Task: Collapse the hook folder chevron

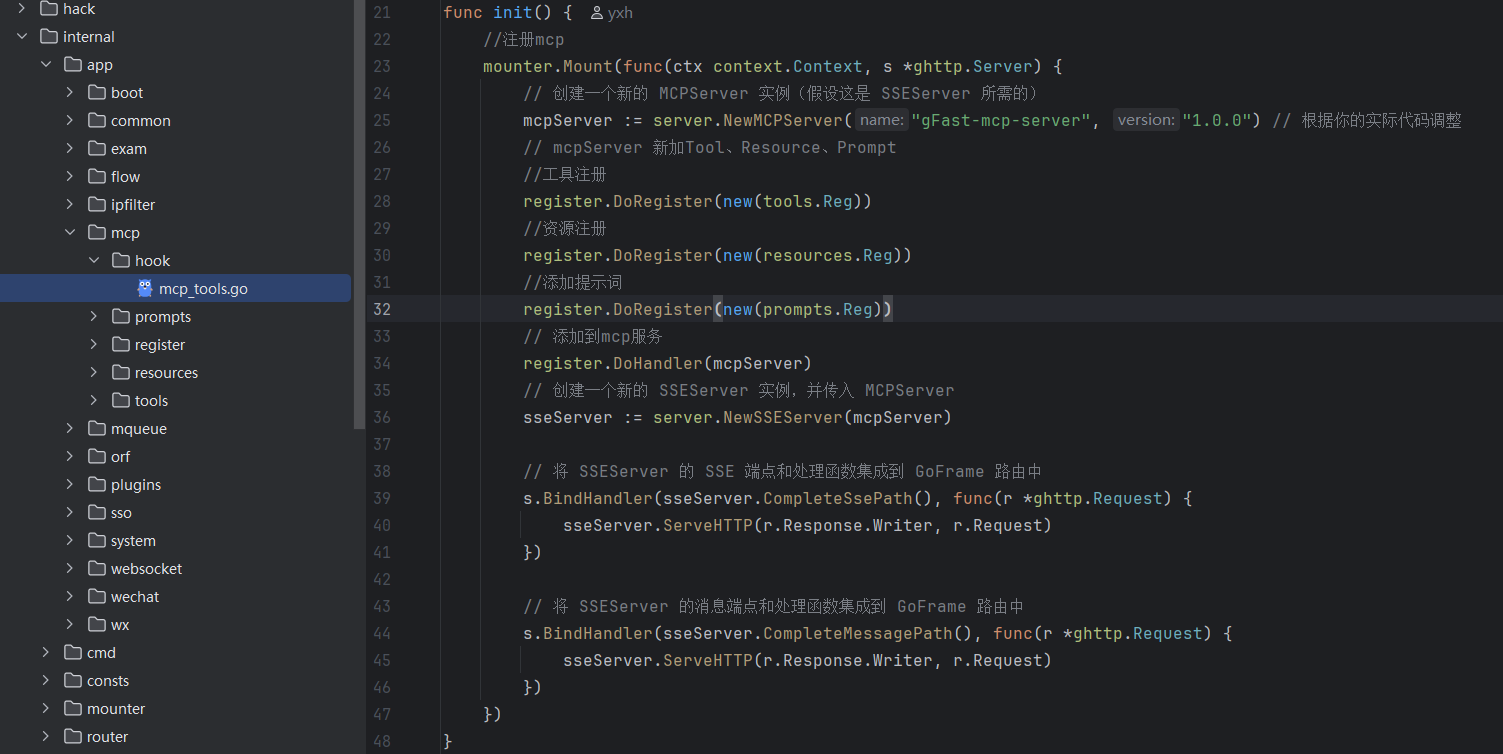Action: click(x=94, y=261)
